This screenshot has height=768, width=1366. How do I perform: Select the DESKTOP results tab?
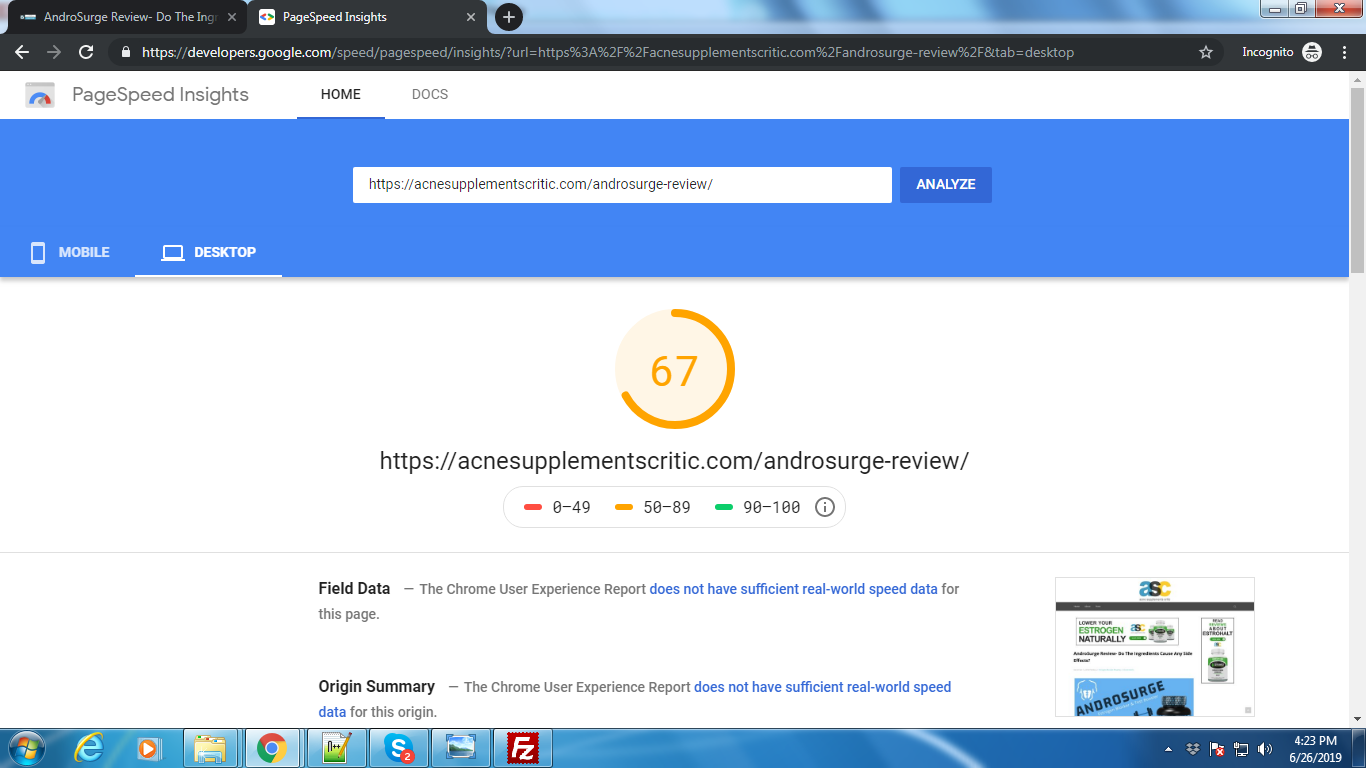(x=209, y=252)
